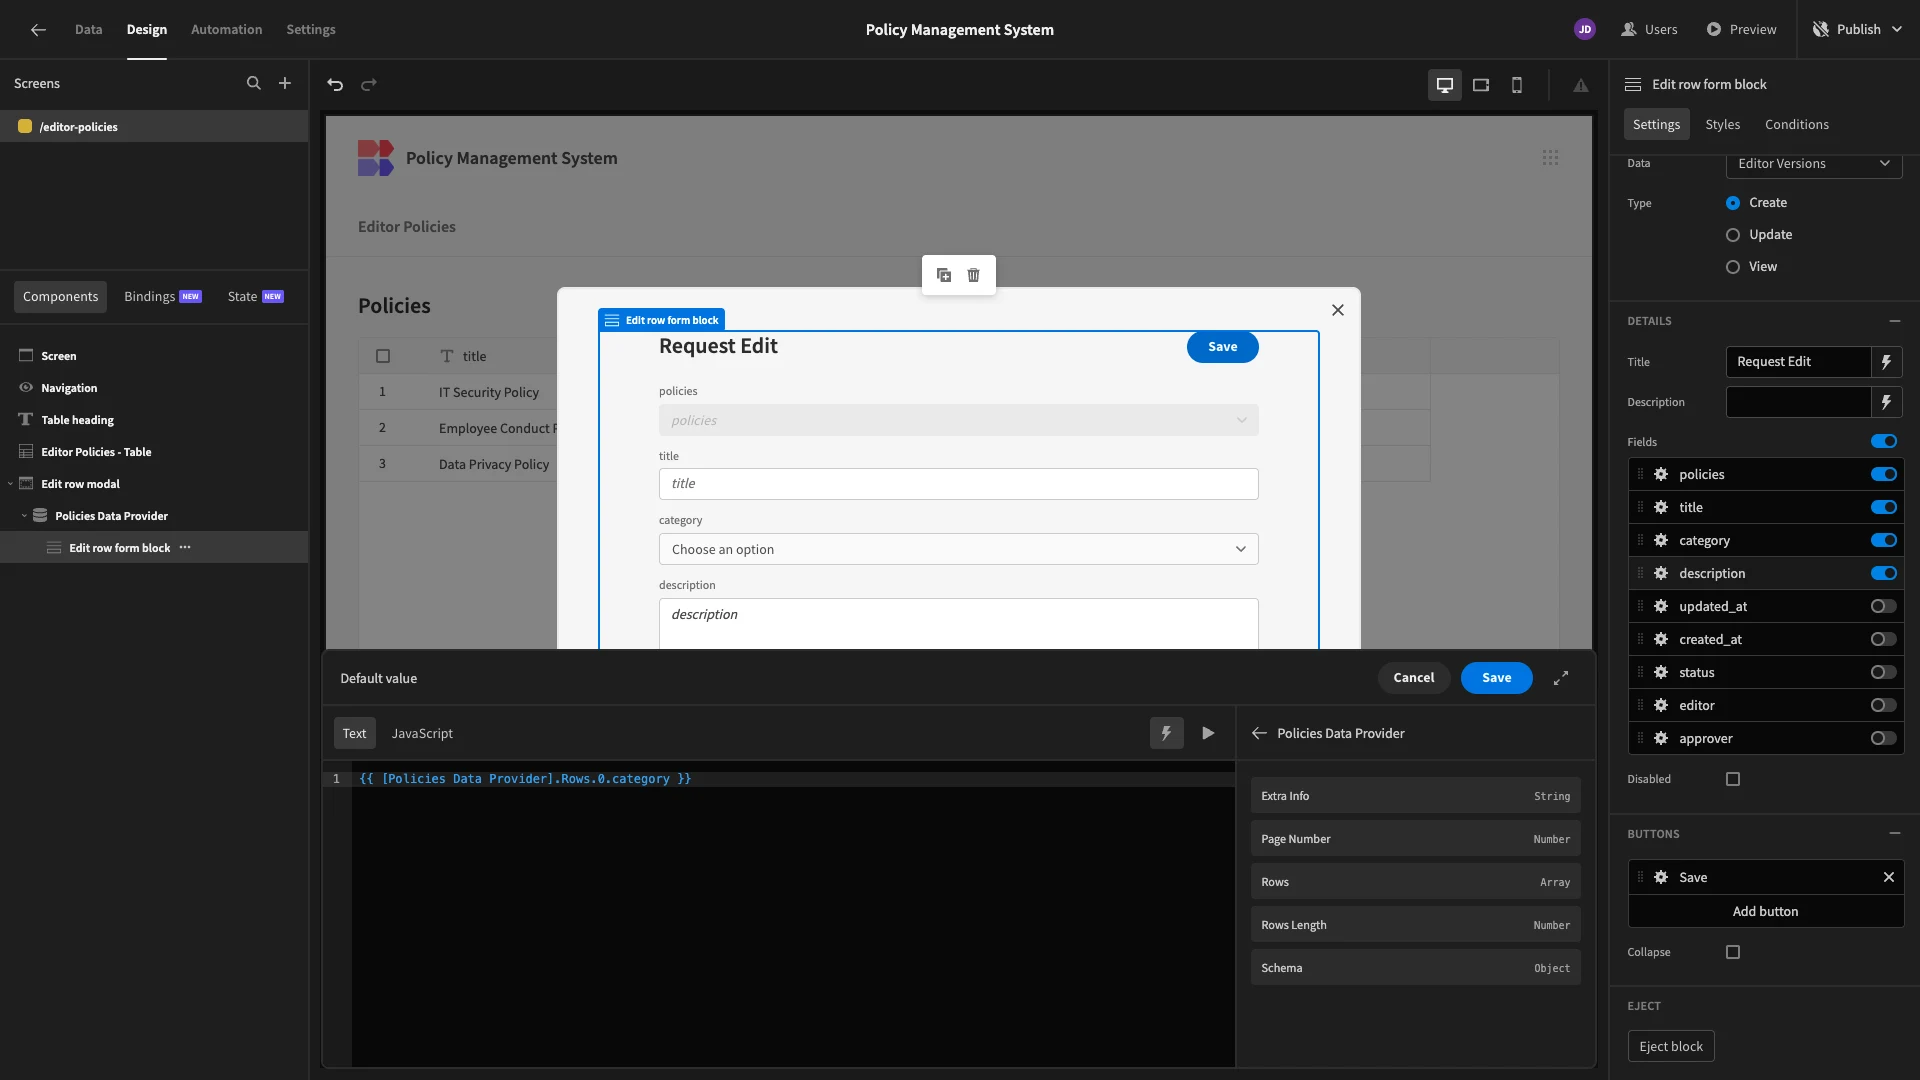Collapse the DETAILS section

[1894, 321]
